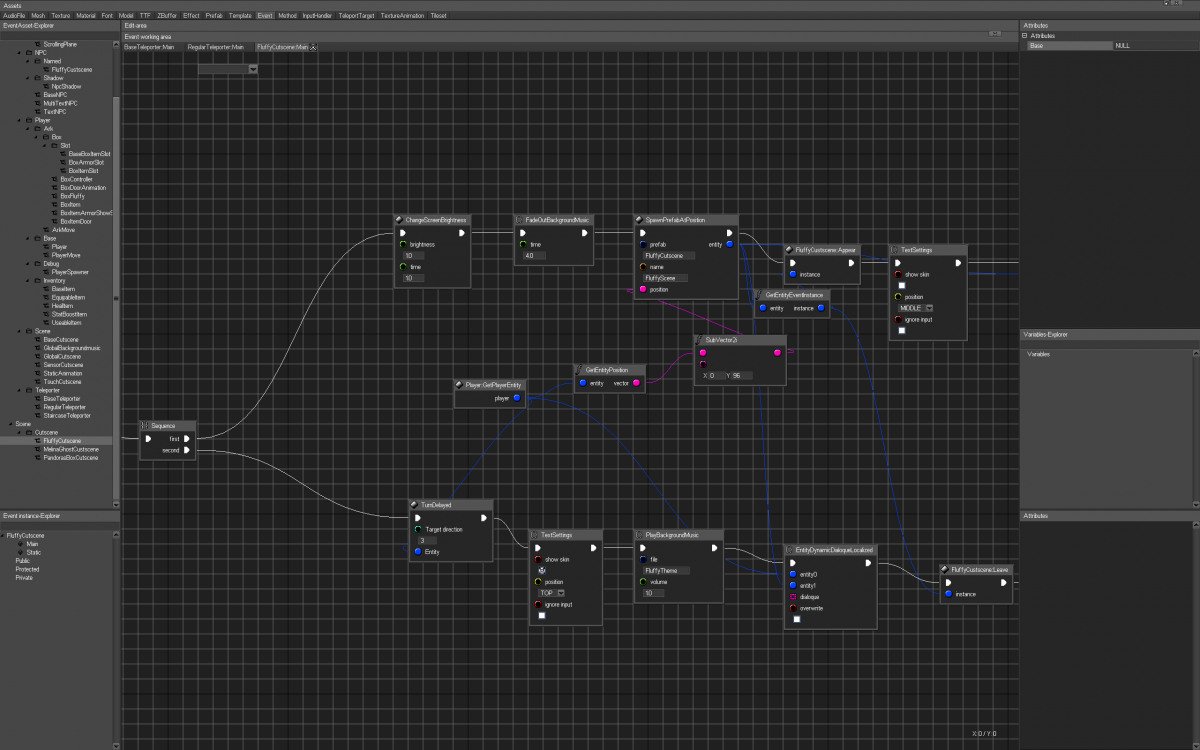Click the gear icon on ChangeScreenBrightness node header
The height and width of the screenshot is (750, 1200).
tap(398, 220)
